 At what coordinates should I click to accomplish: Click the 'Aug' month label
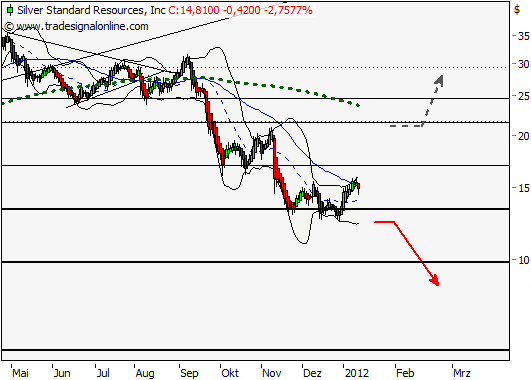(145, 373)
